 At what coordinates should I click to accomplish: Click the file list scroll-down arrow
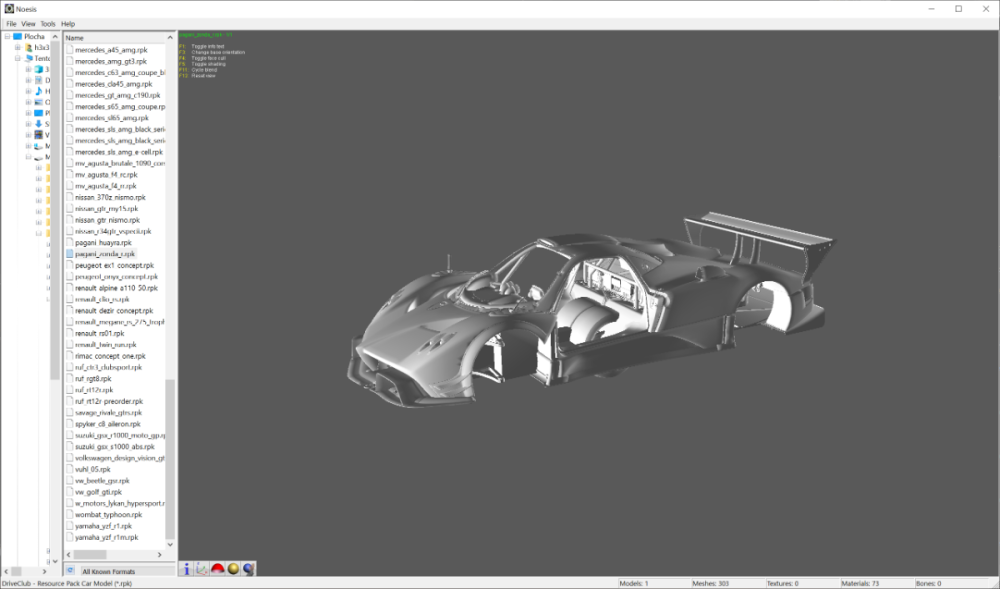click(x=170, y=544)
